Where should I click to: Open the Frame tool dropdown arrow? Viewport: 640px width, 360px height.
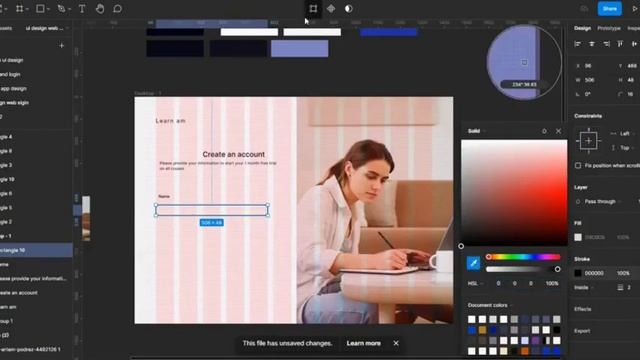coord(27,9)
